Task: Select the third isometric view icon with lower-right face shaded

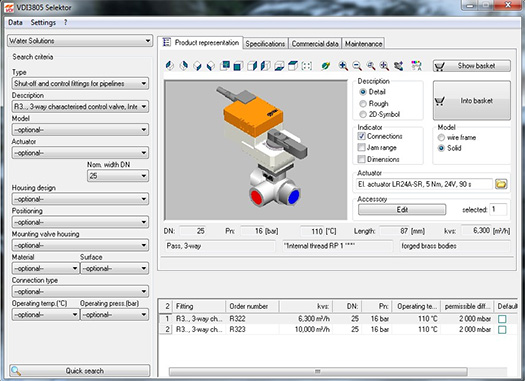Action: tap(197, 66)
